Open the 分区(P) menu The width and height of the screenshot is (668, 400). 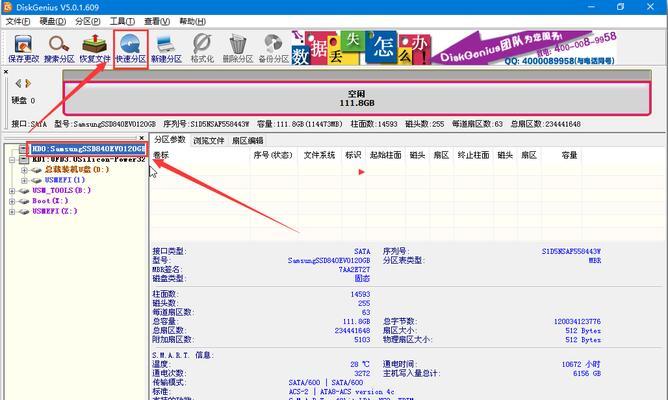tap(88, 21)
